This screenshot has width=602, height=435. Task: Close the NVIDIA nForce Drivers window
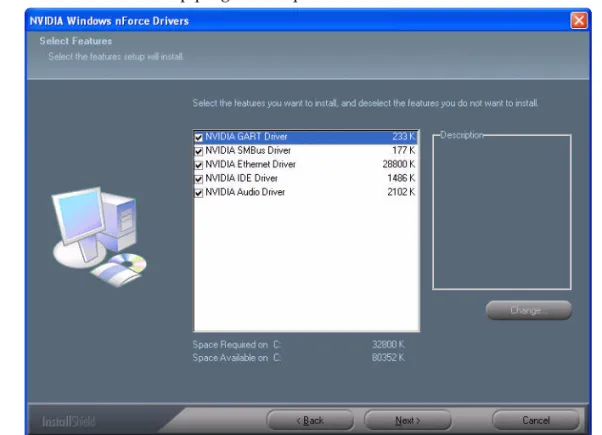coord(579,20)
